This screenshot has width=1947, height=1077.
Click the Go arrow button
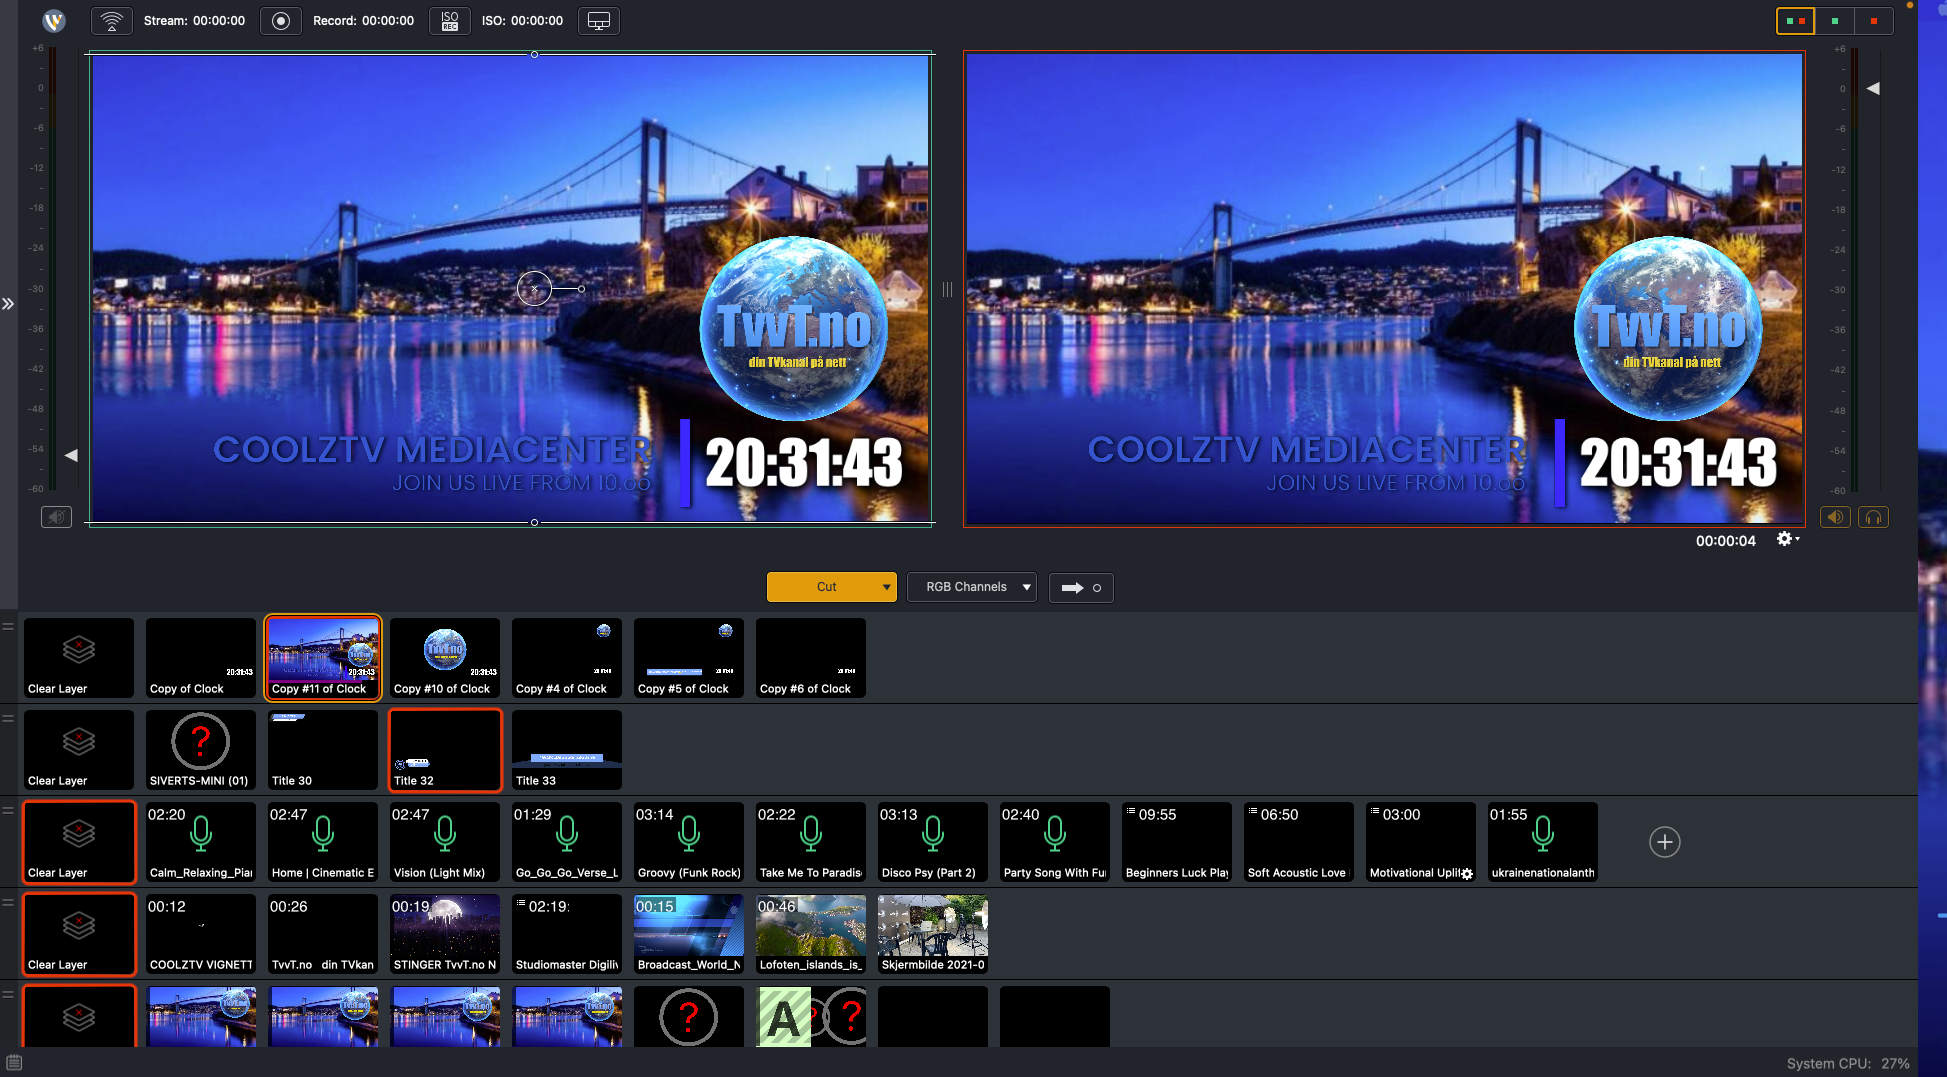[x=1081, y=587]
